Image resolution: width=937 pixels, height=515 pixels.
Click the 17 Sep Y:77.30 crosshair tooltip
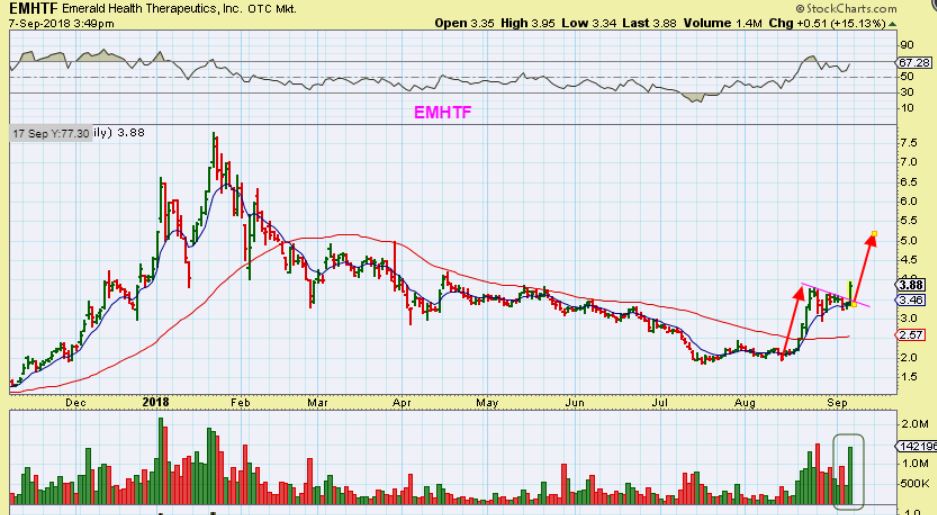pyautogui.click(x=51, y=134)
